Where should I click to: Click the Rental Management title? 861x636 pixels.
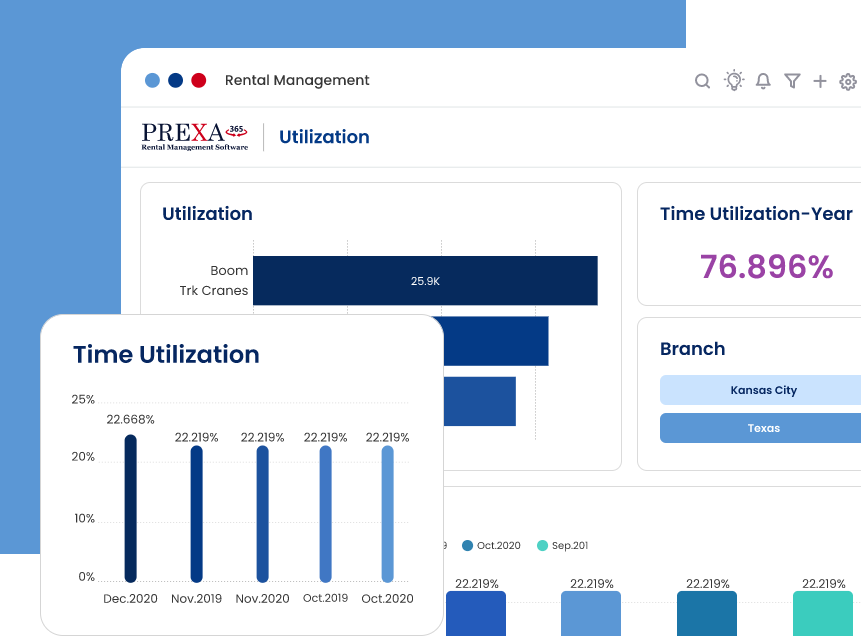(297, 80)
